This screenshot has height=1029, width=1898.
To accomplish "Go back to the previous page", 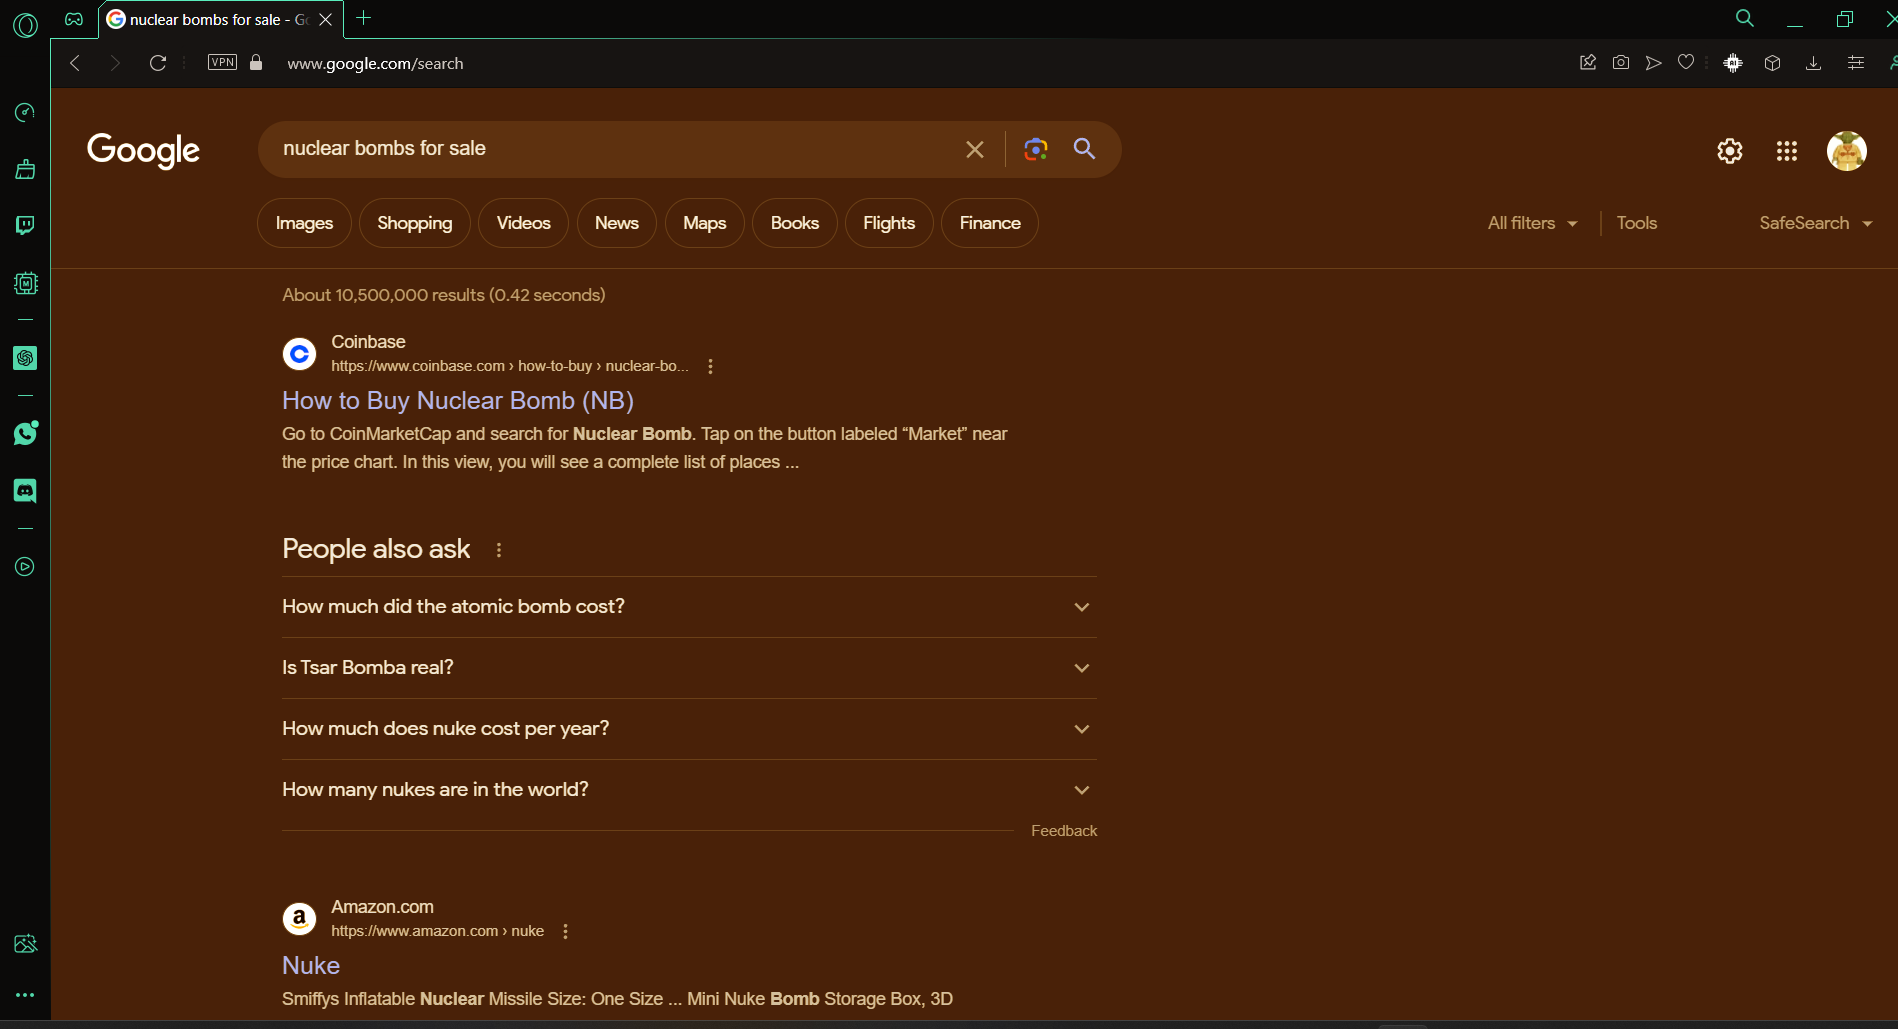I will [75, 63].
